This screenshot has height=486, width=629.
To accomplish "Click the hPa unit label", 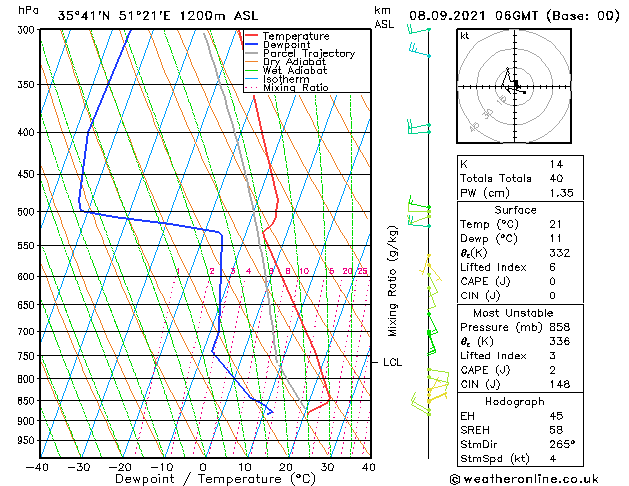I will point(28,10).
